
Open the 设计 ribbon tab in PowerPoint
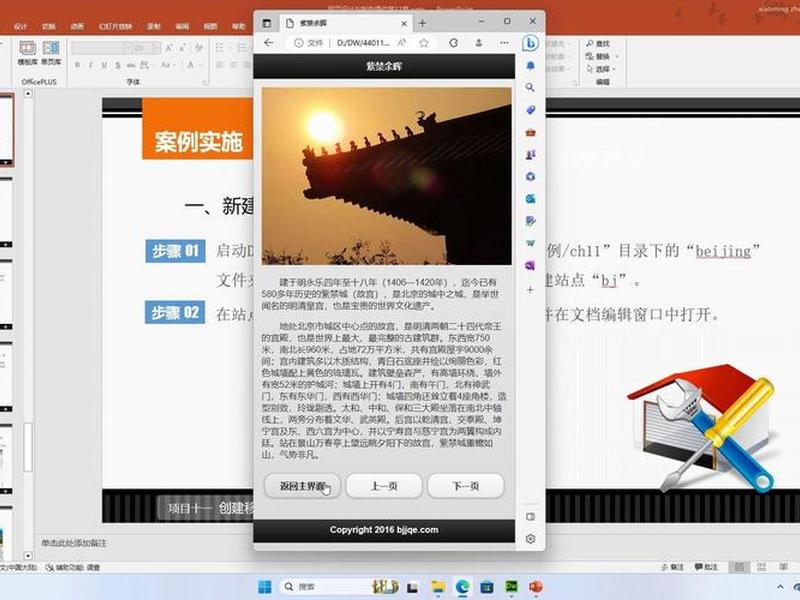pyautogui.click(x=20, y=26)
